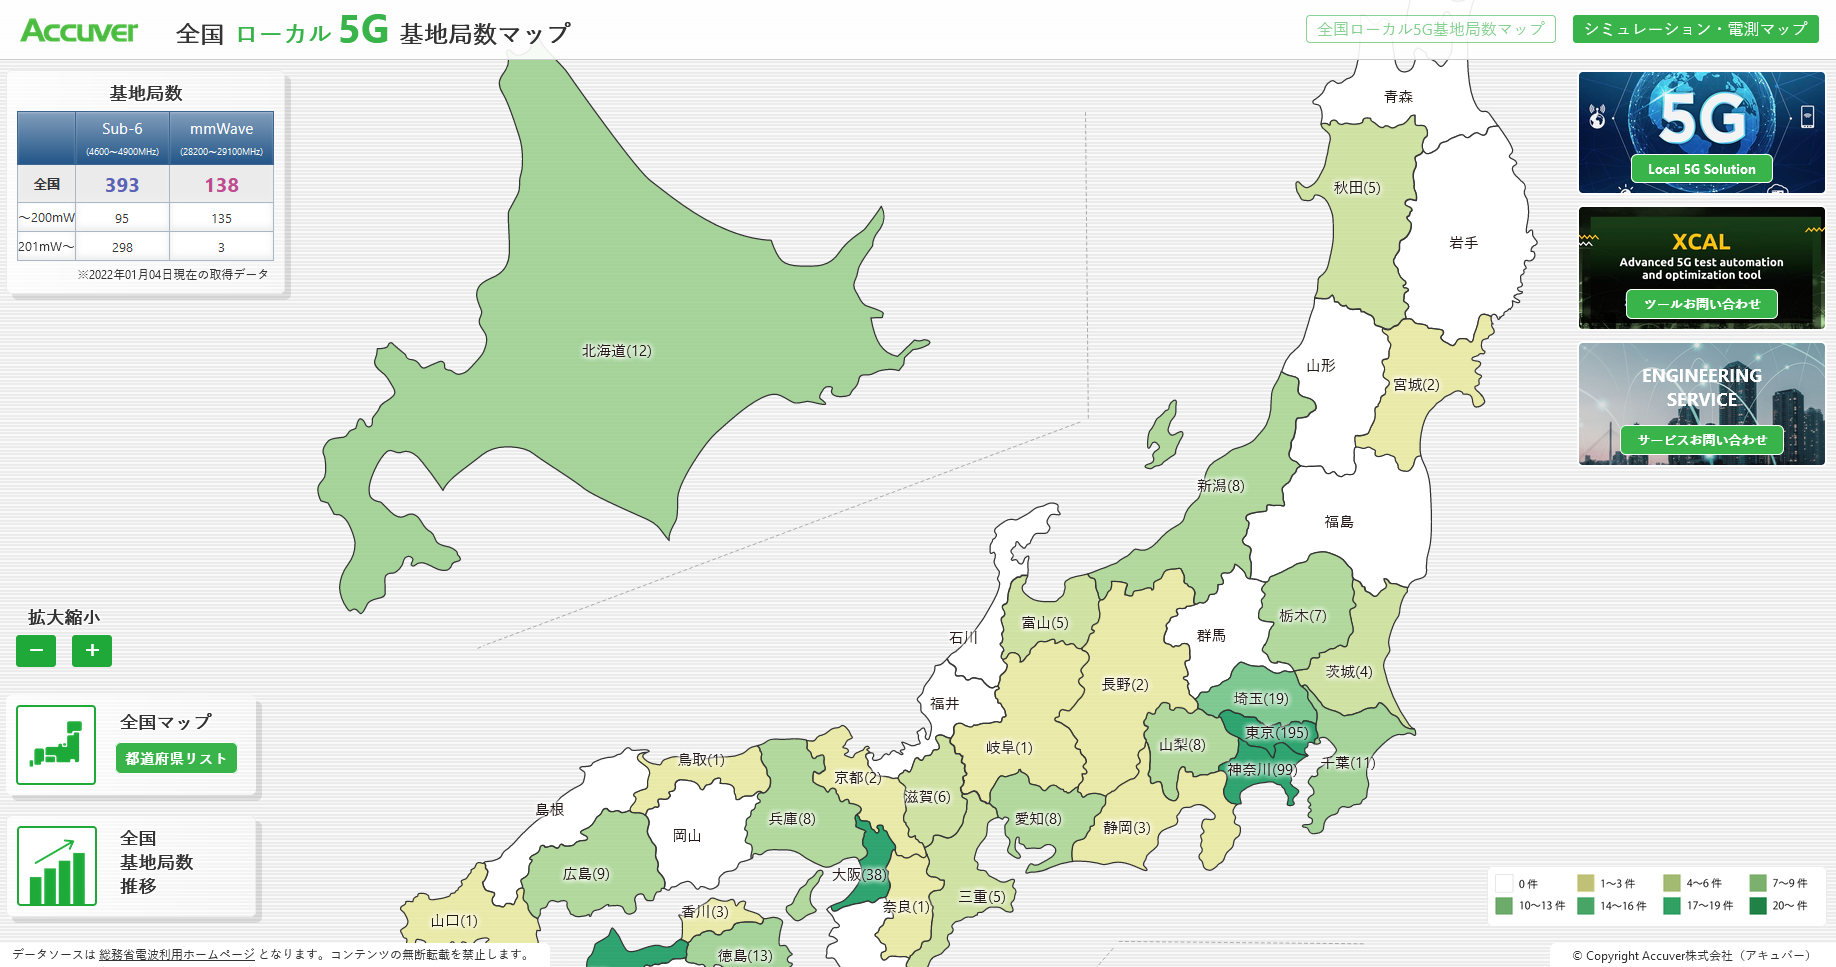Switch to シミュレーション・電測マップ tab
The width and height of the screenshot is (1836, 967).
point(1697,29)
